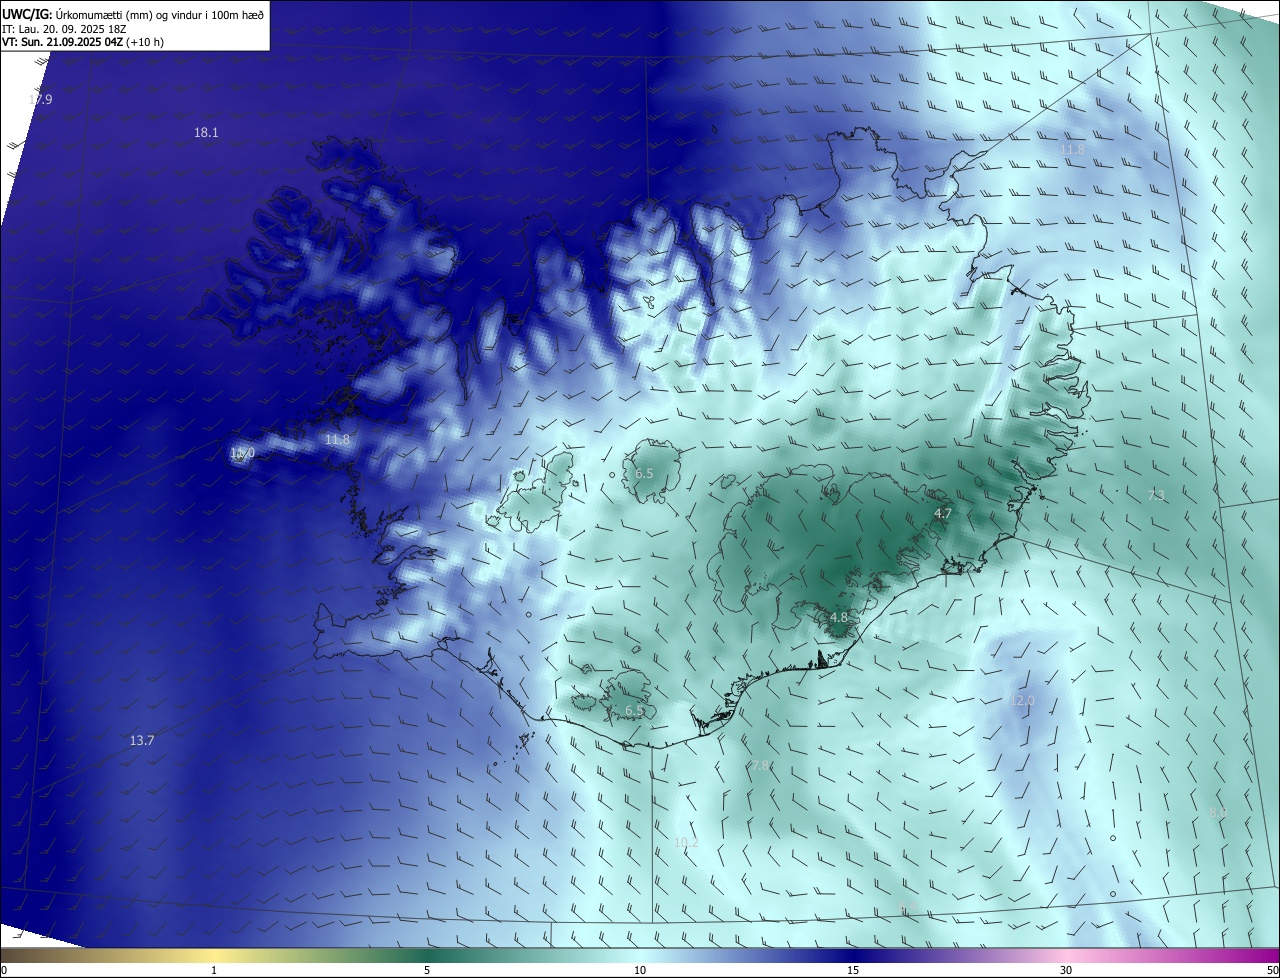Click the 8.0 value label on the map
The height and width of the screenshot is (978, 1280).
pyautogui.click(x=1217, y=813)
